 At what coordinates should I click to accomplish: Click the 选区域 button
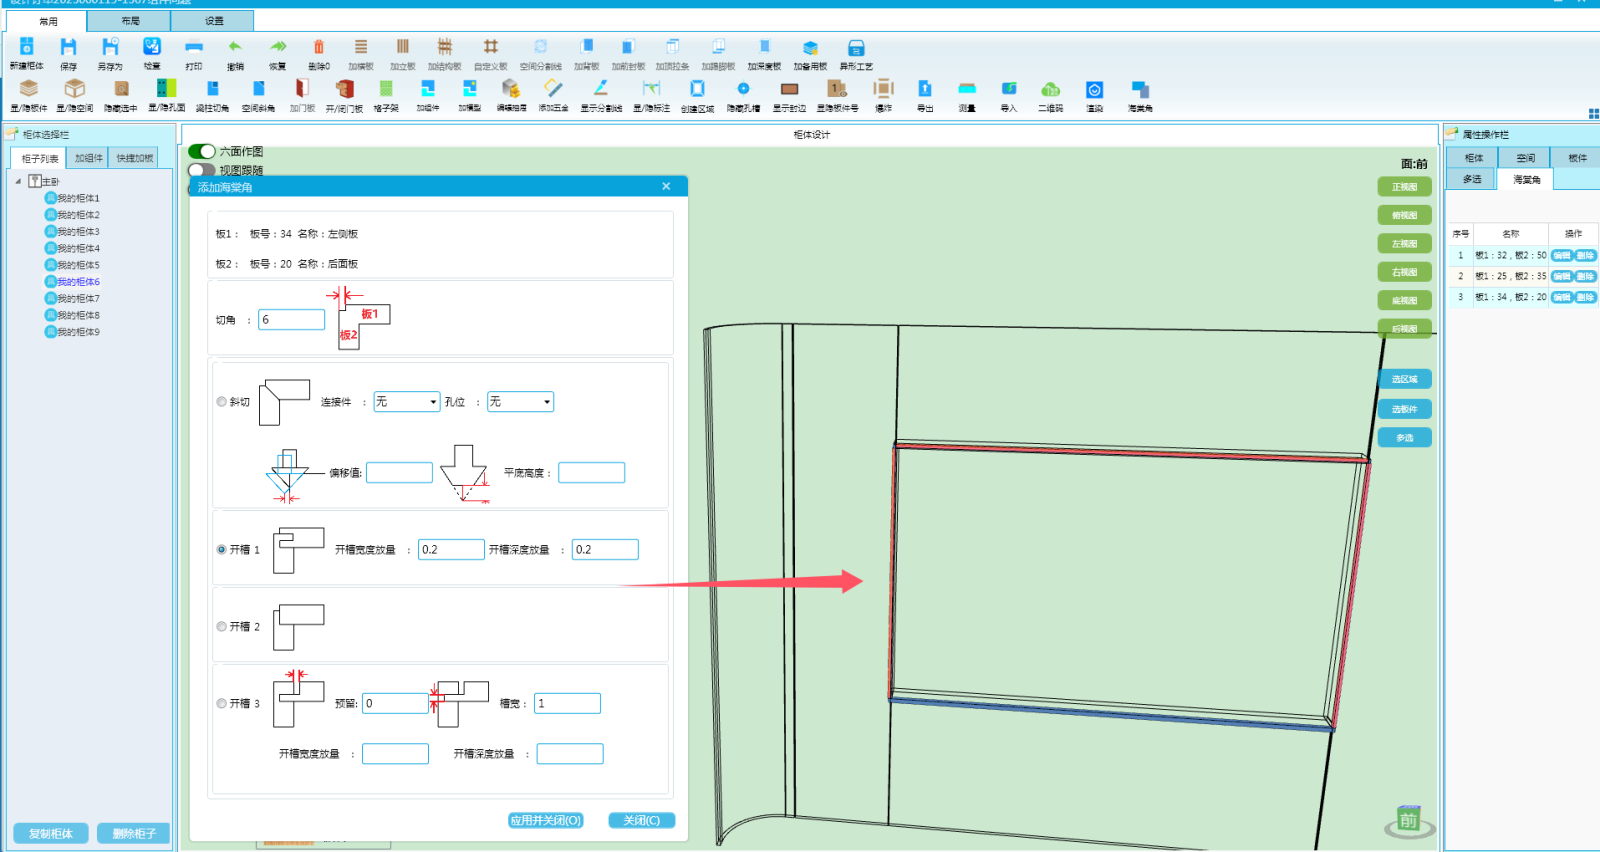(1405, 379)
